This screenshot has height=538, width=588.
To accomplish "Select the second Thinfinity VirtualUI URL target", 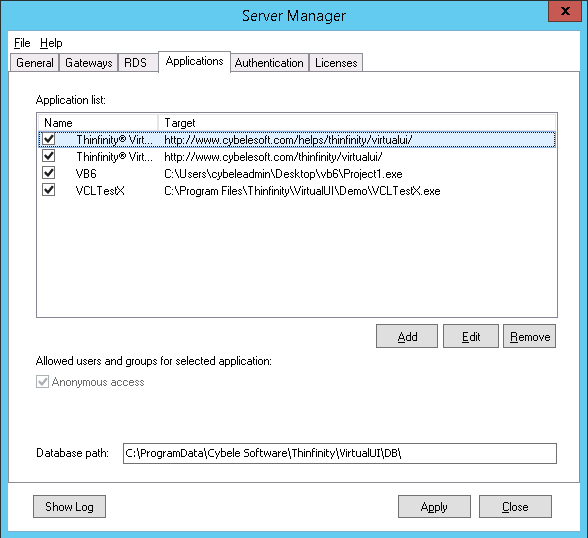I will 273,157.
